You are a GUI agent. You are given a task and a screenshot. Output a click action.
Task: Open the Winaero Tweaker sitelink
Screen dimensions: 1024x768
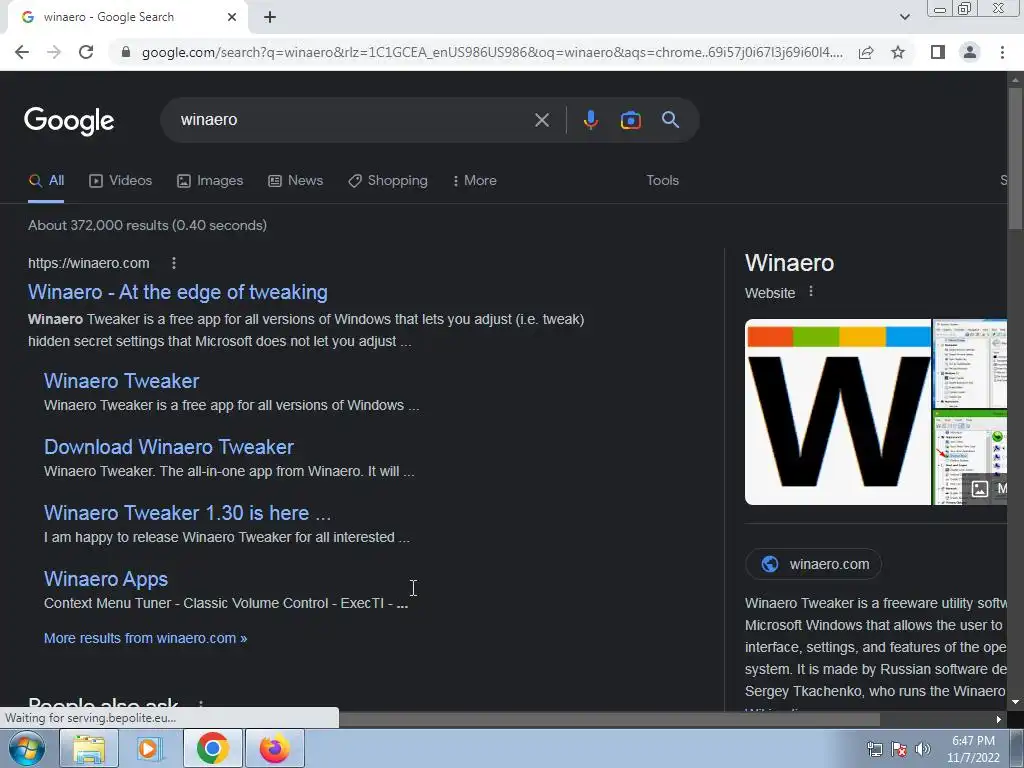(121, 381)
